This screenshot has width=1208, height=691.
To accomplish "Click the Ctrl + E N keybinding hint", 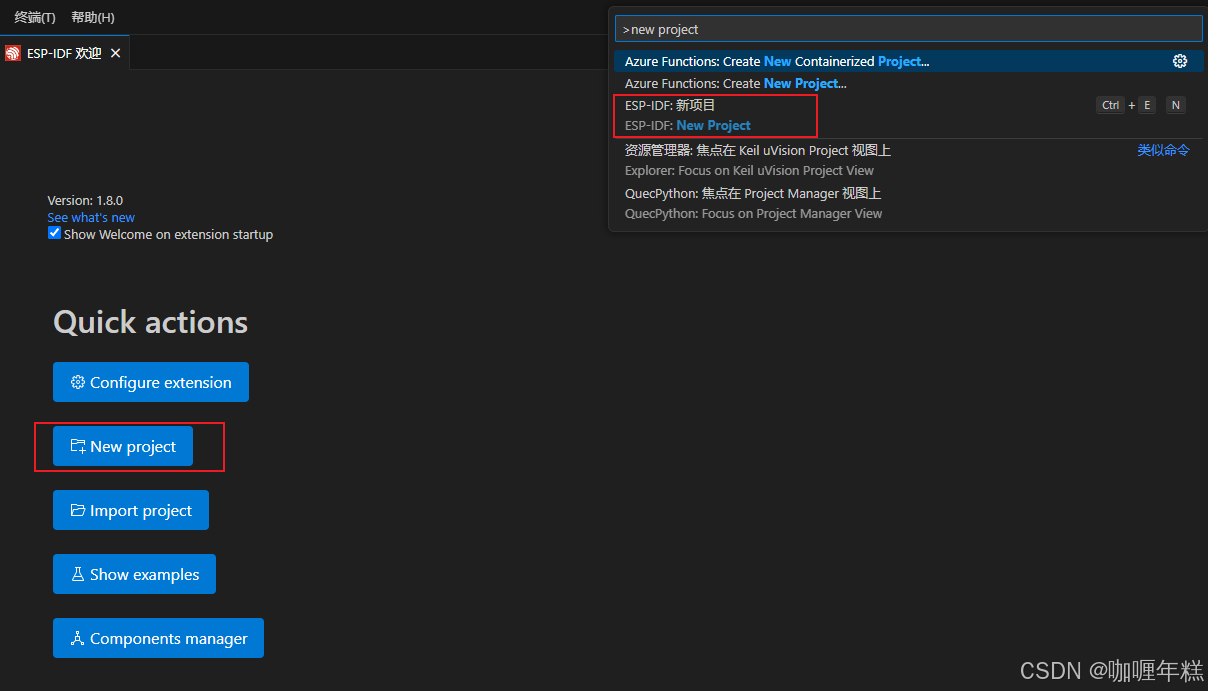I will point(1141,105).
